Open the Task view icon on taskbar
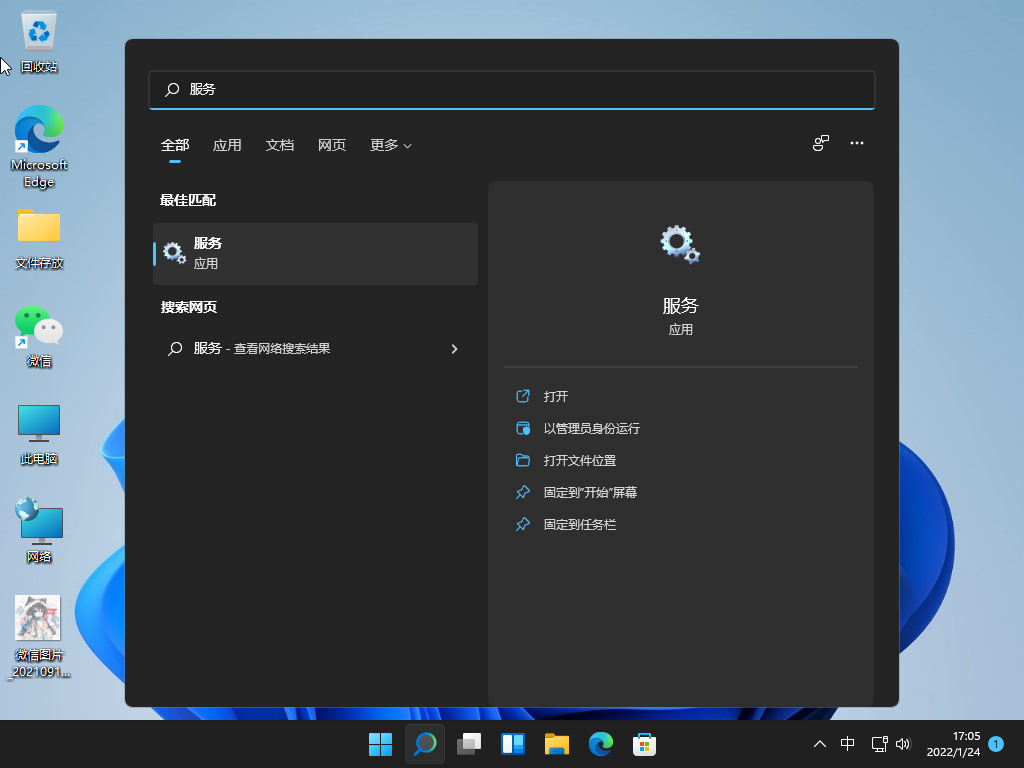This screenshot has height=768, width=1024. (x=468, y=744)
